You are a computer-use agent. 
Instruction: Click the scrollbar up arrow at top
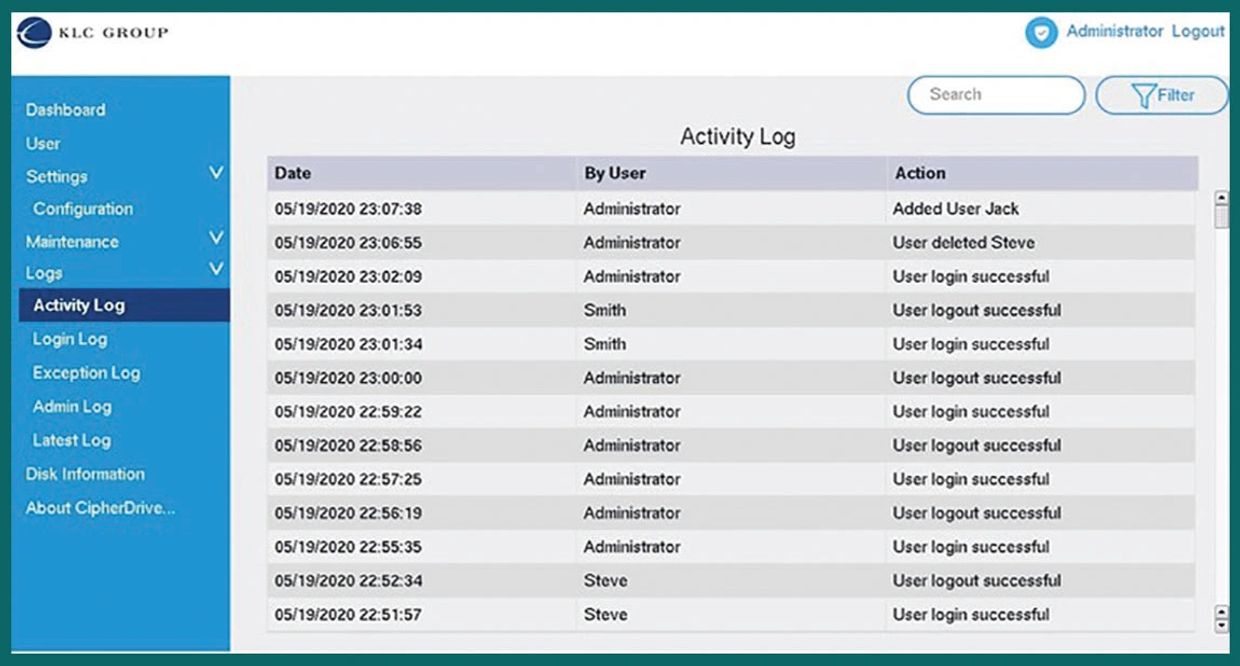(1220, 198)
